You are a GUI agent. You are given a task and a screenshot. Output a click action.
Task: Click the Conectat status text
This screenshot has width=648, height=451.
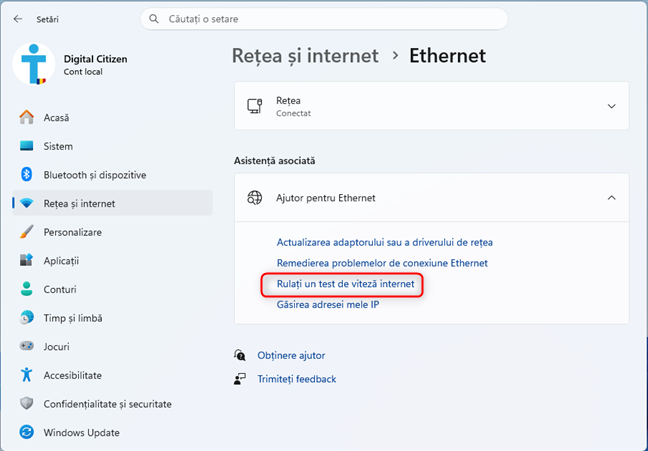(x=293, y=113)
